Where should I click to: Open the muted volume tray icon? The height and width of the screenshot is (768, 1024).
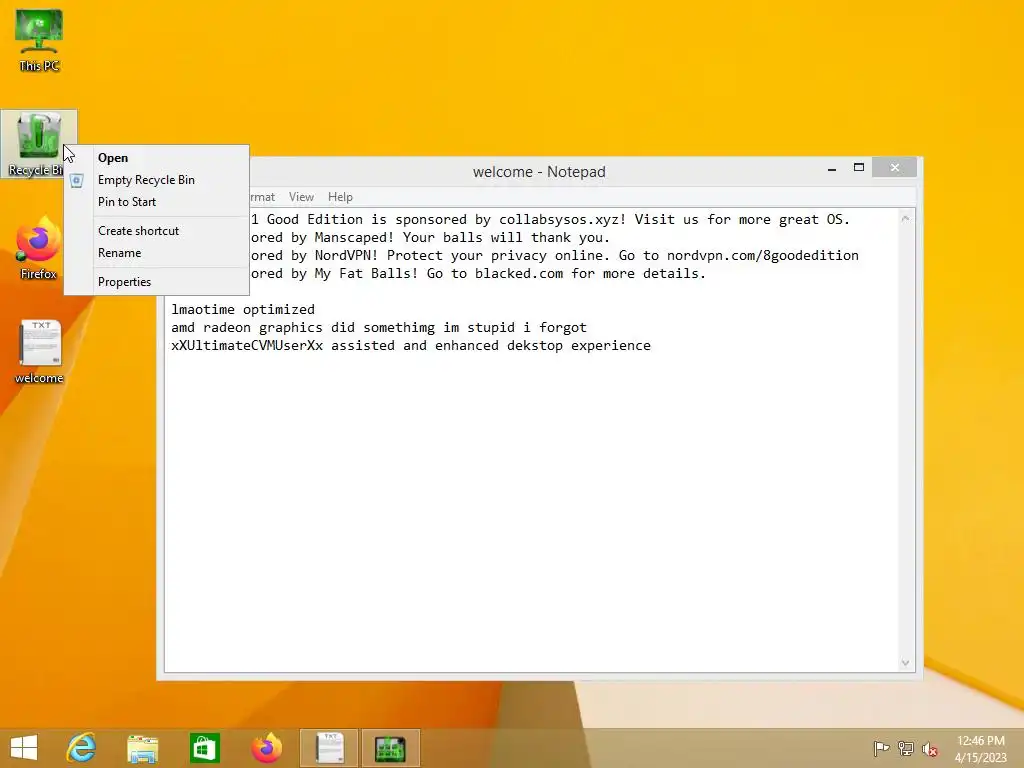(x=929, y=749)
